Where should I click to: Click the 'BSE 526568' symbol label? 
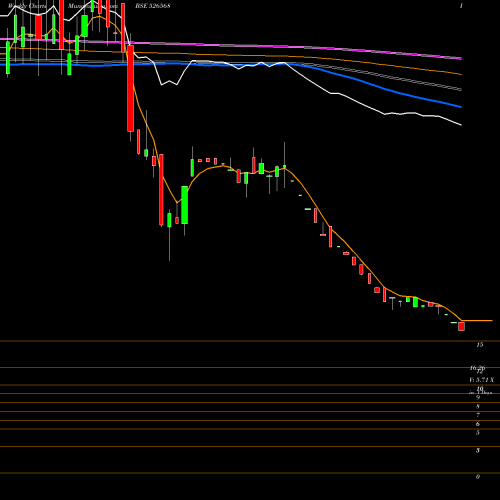[x=153, y=6]
